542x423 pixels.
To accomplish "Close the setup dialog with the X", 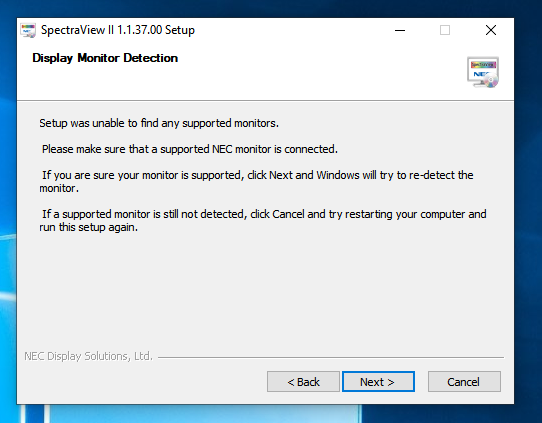I will click(x=491, y=30).
